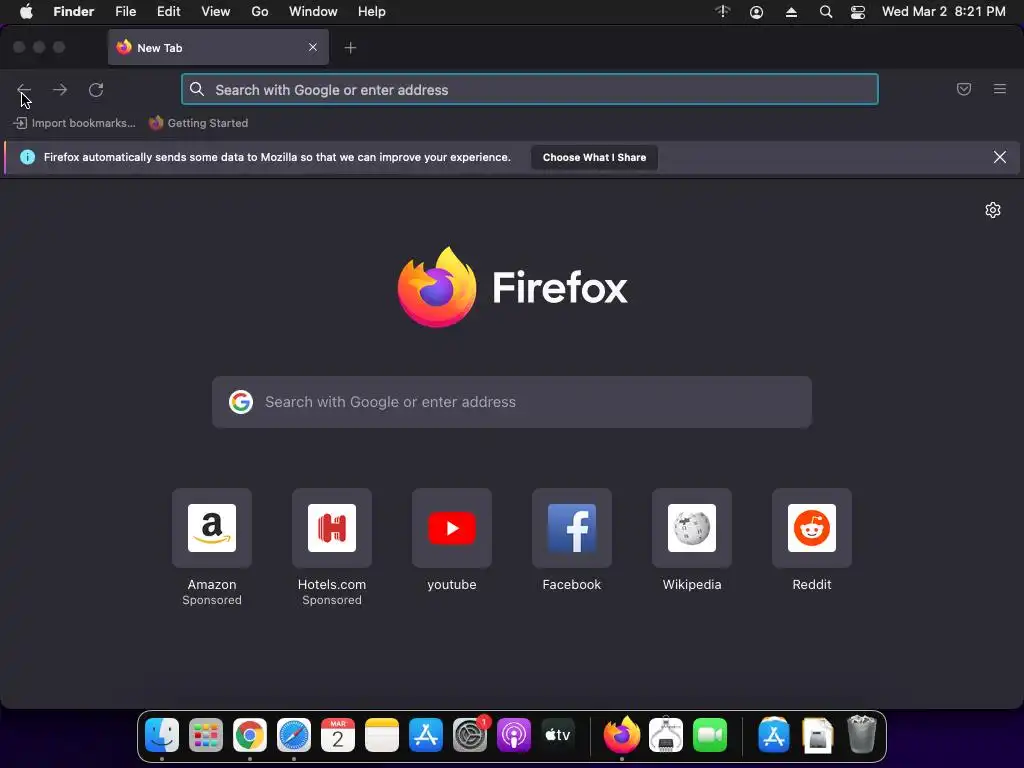1024x768 pixels.
Task: Open Calendar from the Dock
Action: pos(338,735)
